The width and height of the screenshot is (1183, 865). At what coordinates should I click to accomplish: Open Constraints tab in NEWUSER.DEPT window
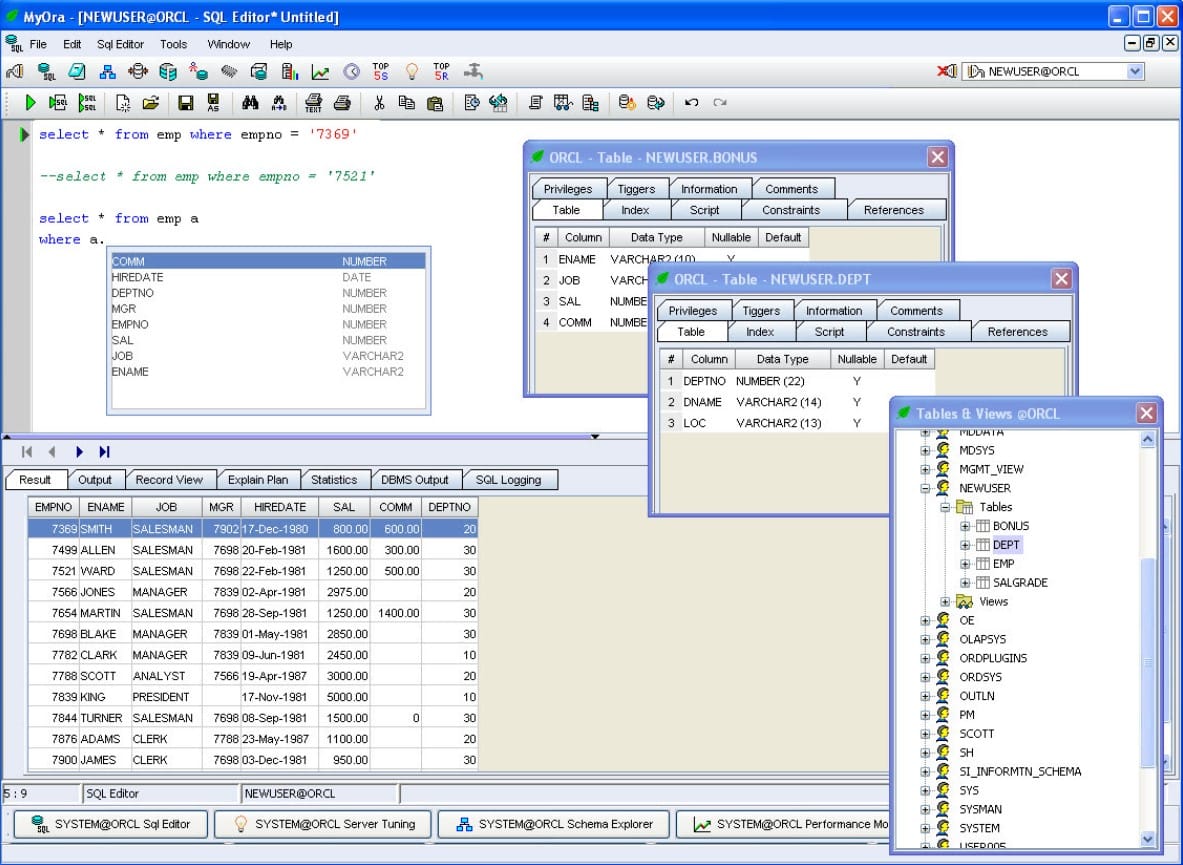pos(915,332)
